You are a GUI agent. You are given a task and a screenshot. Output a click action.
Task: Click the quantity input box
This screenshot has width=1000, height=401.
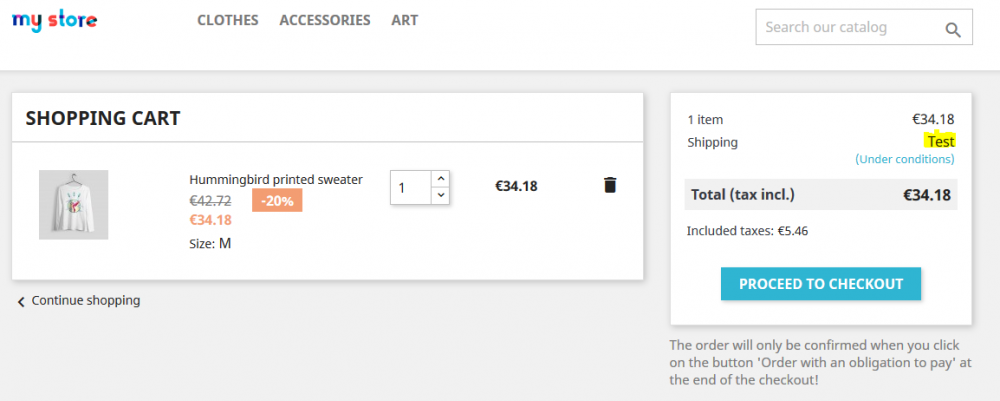click(410, 187)
